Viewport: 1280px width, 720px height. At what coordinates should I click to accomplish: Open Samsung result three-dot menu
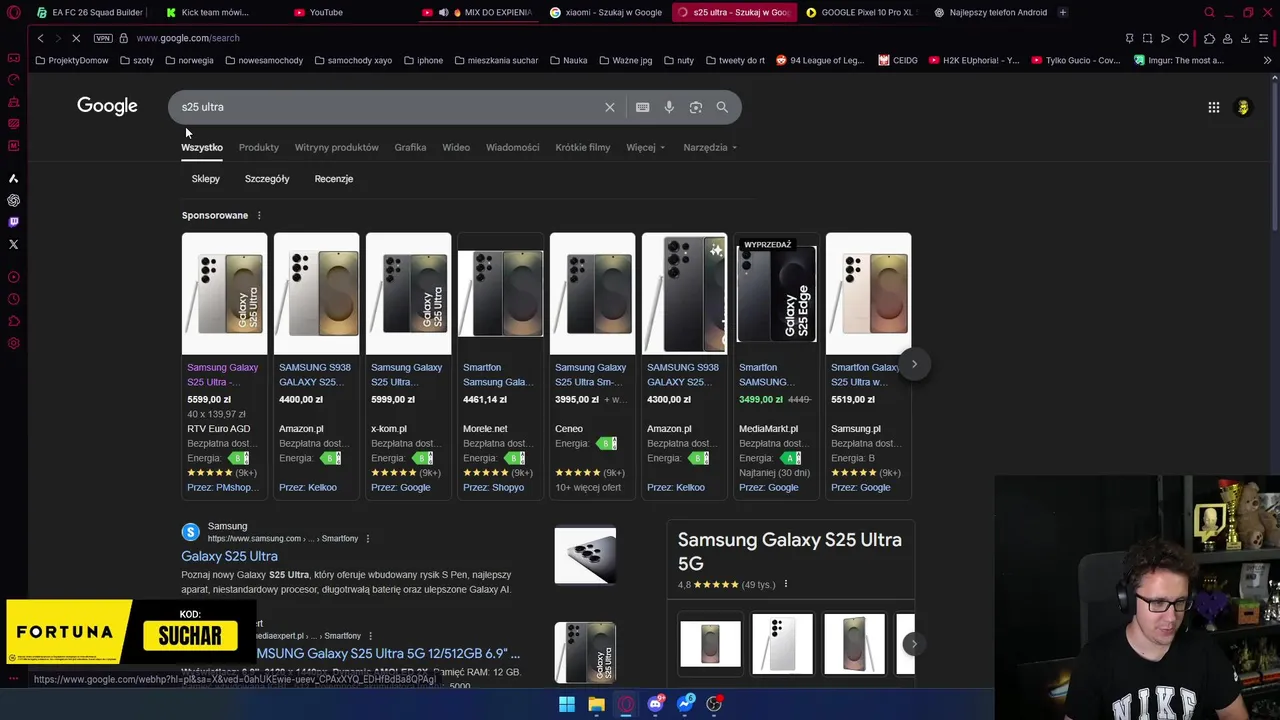(x=367, y=538)
